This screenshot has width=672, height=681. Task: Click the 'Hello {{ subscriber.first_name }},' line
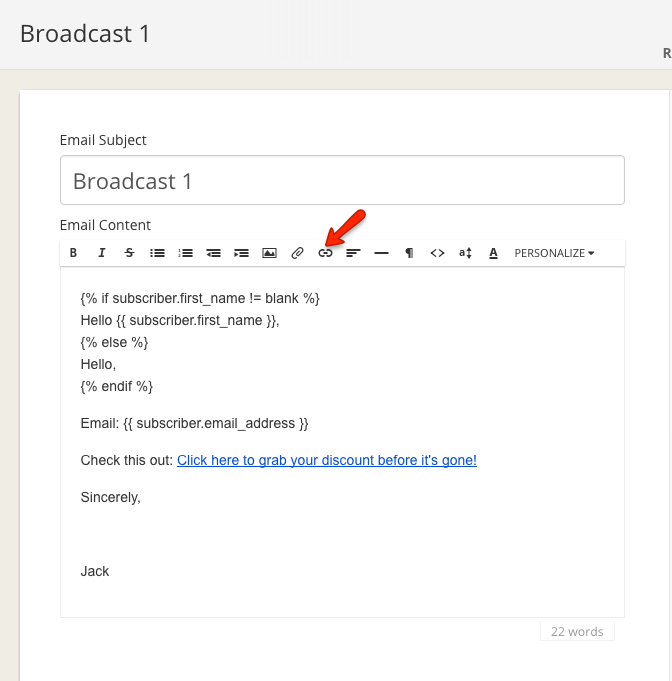coord(180,320)
